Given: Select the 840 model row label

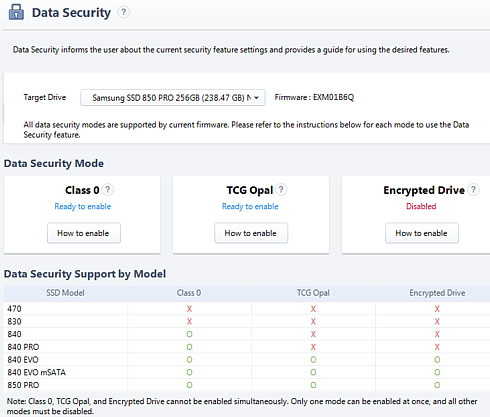Looking at the screenshot, I should 14,334.
